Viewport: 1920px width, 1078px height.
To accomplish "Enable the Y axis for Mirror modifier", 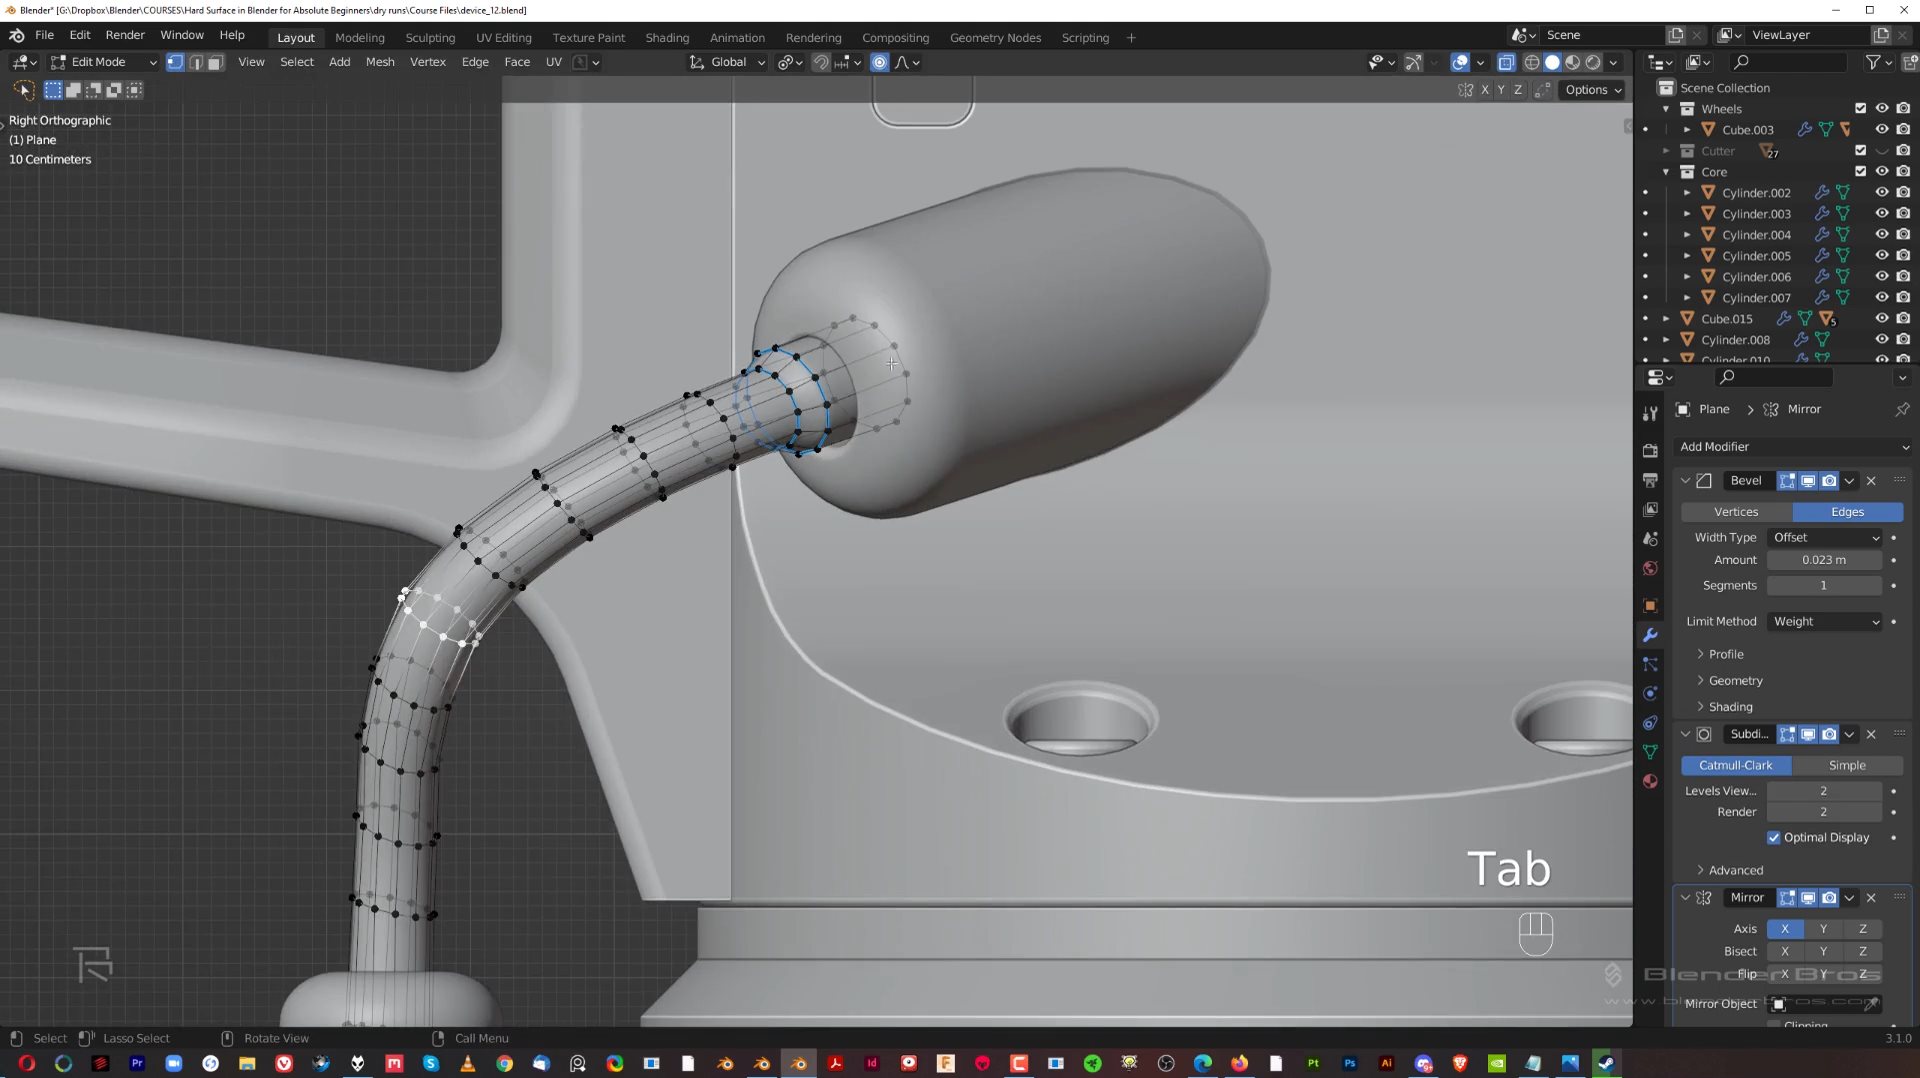I will coord(1823,928).
